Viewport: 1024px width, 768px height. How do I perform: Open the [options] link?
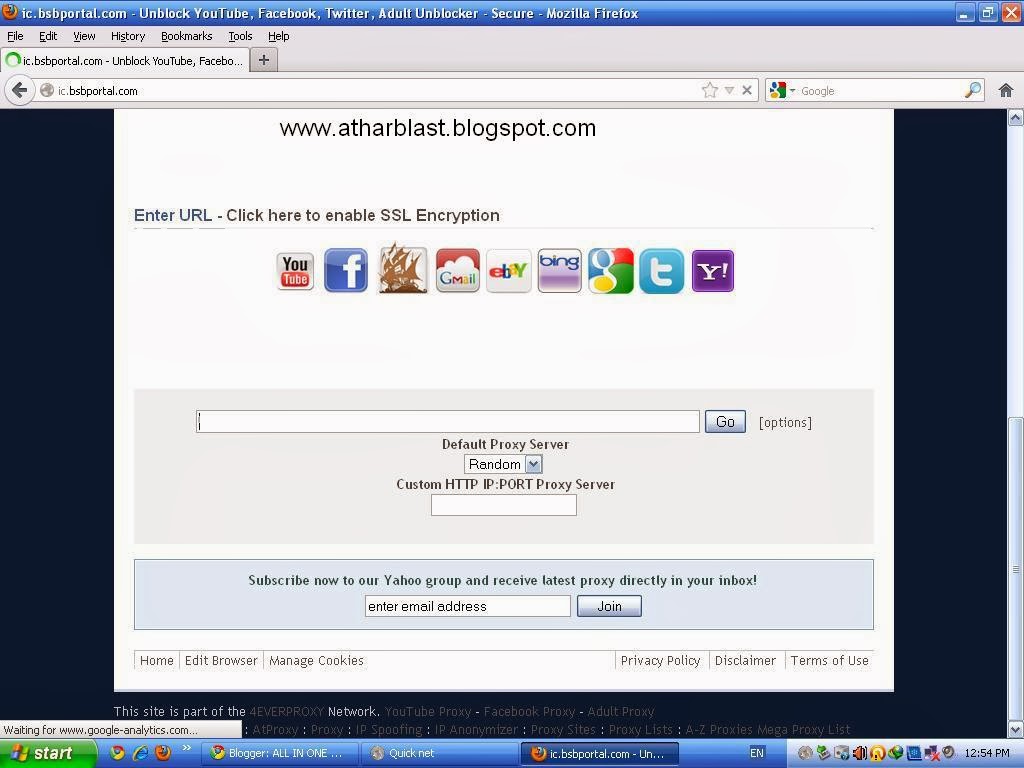point(785,423)
